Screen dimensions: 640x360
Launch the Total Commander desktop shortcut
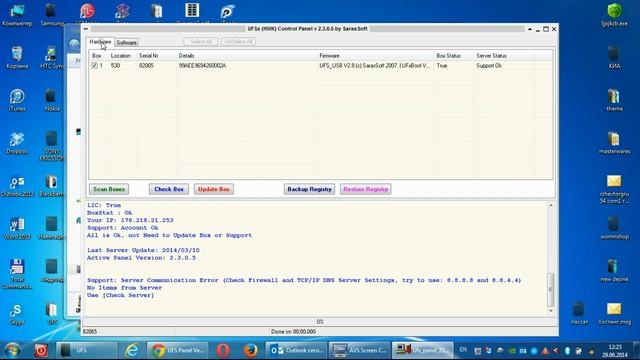[x=17, y=273]
